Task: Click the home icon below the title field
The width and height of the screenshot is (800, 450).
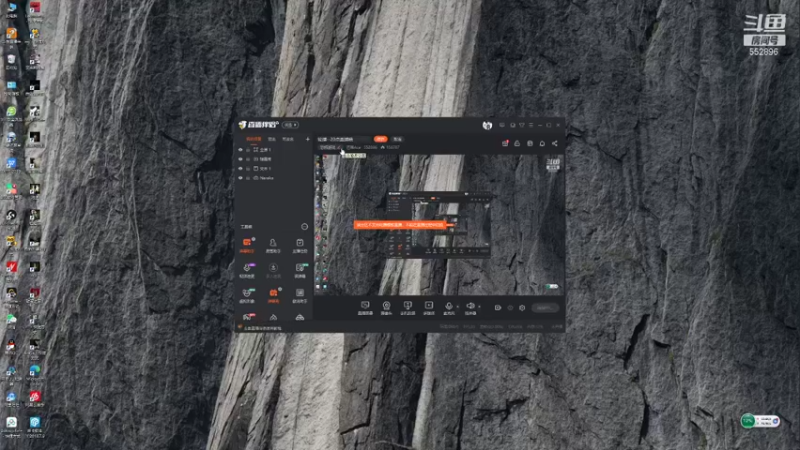Action: (383, 147)
